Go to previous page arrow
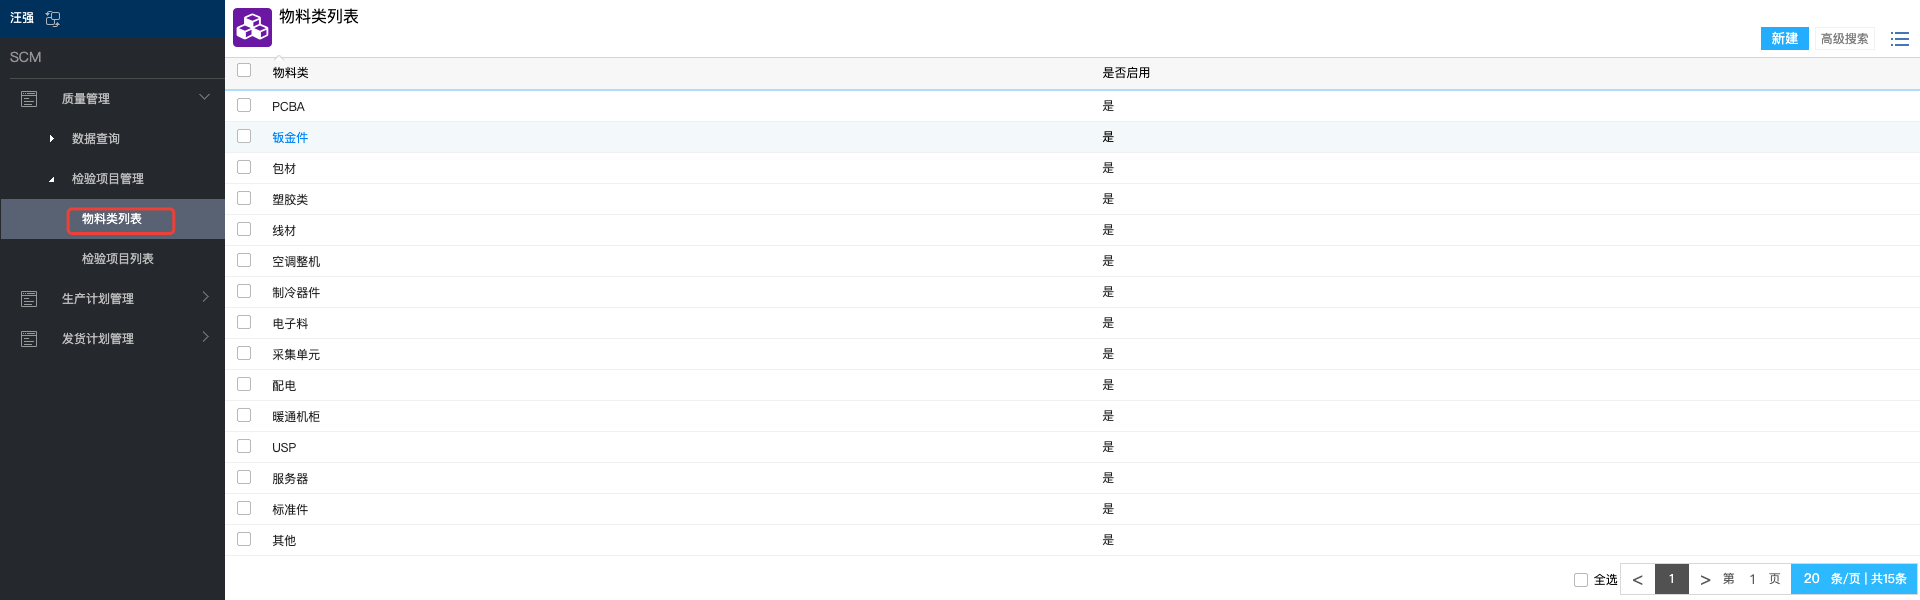 (1637, 579)
